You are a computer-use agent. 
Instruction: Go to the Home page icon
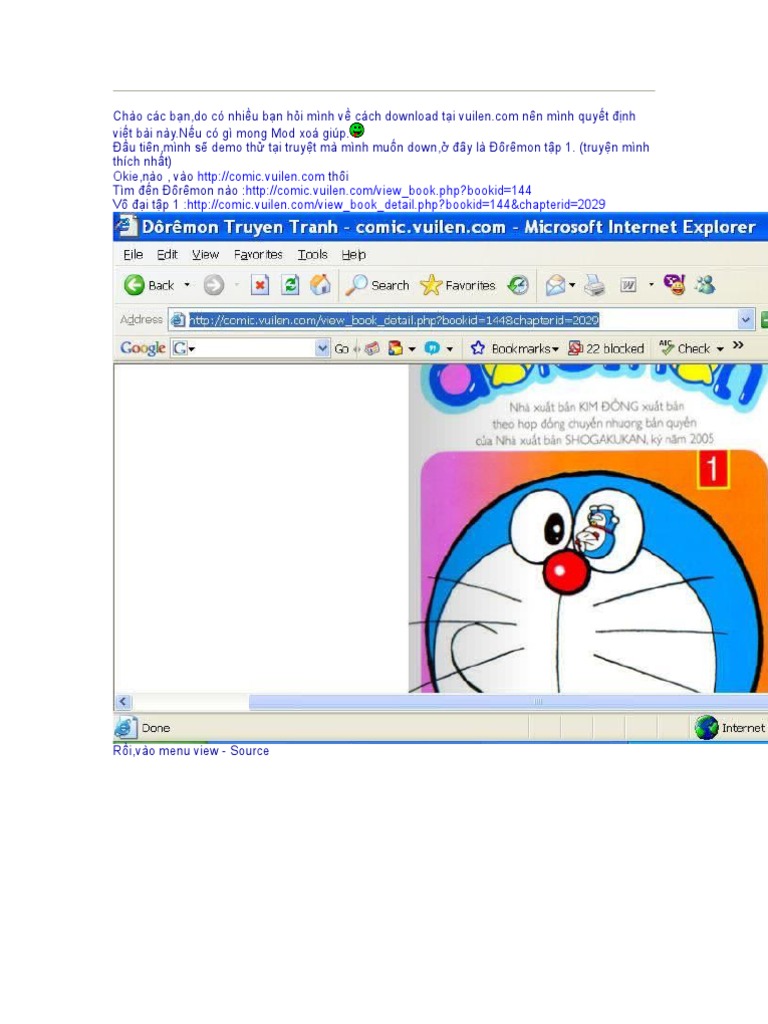point(320,285)
